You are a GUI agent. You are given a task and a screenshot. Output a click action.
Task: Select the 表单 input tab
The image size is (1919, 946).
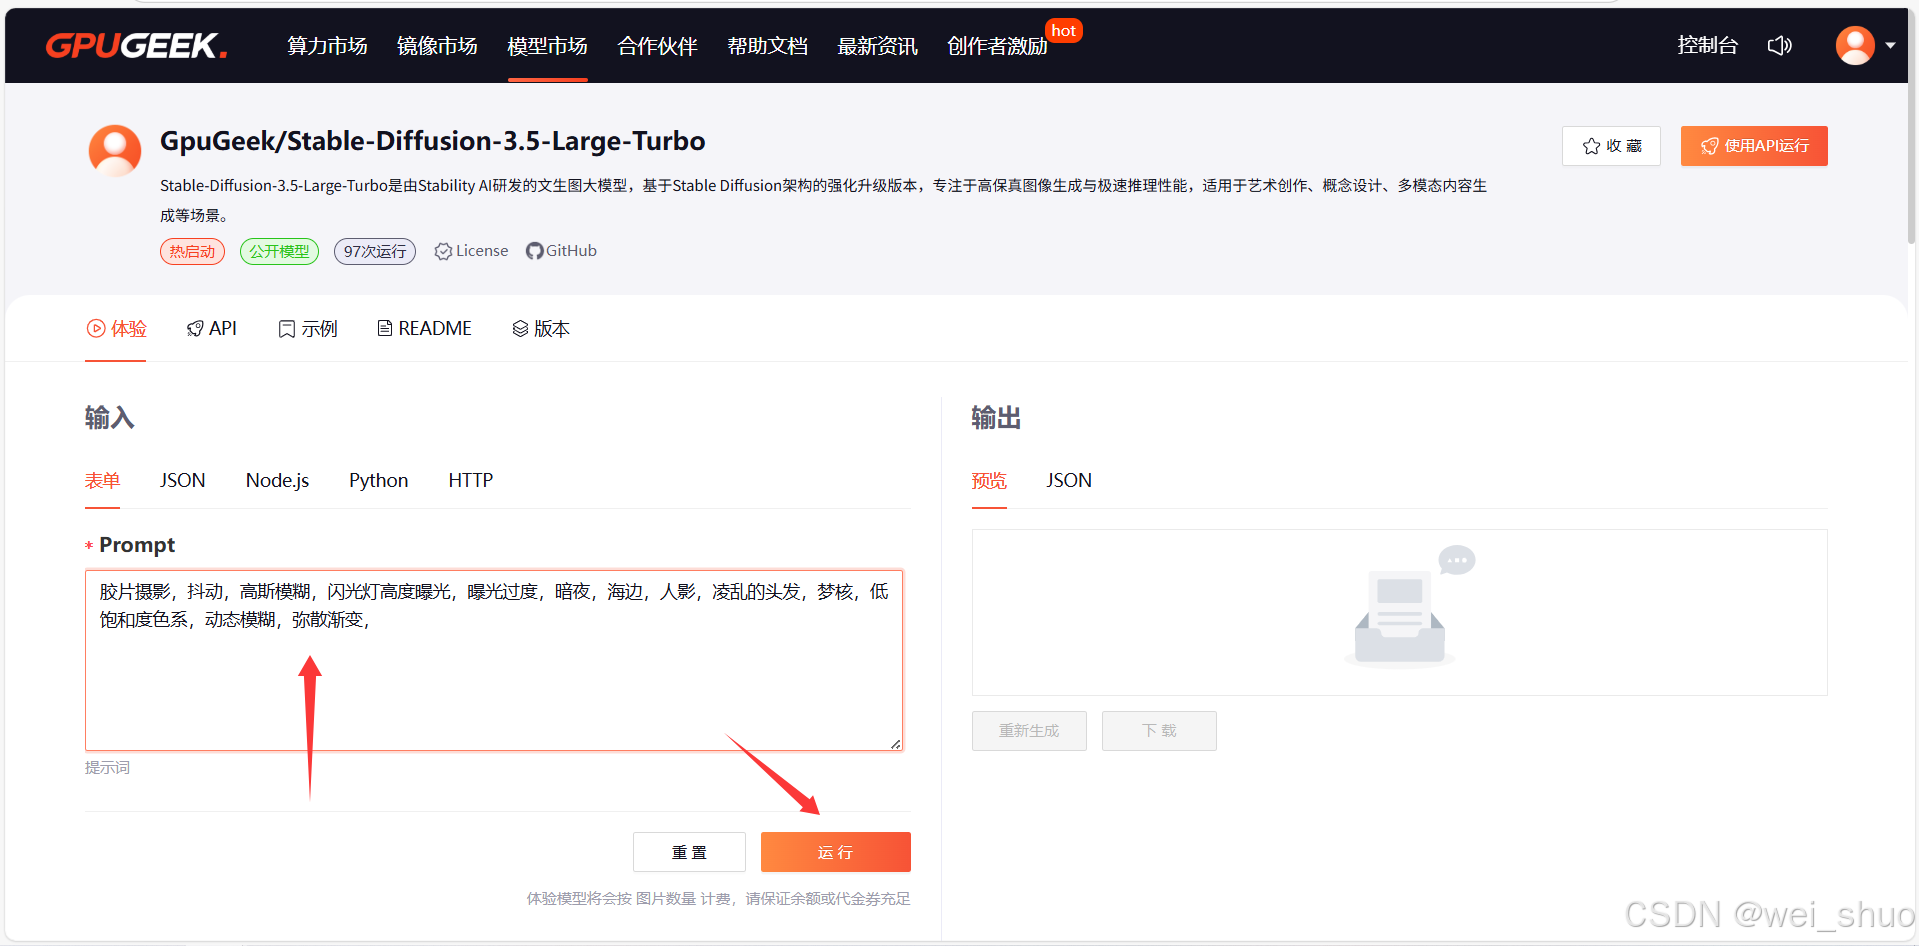pyautogui.click(x=102, y=481)
